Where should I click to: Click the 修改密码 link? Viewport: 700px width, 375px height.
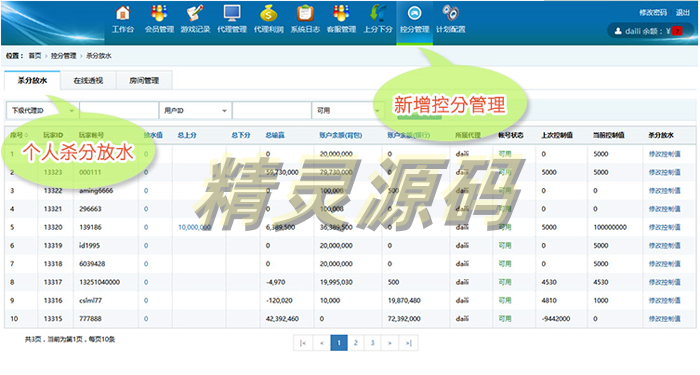point(653,12)
